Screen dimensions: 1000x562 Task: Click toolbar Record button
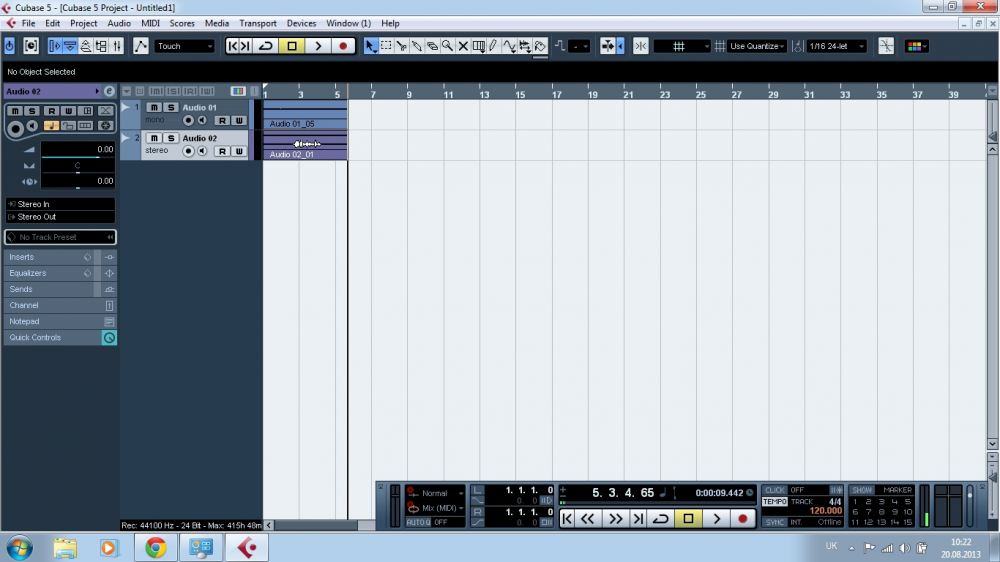pos(343,46)
